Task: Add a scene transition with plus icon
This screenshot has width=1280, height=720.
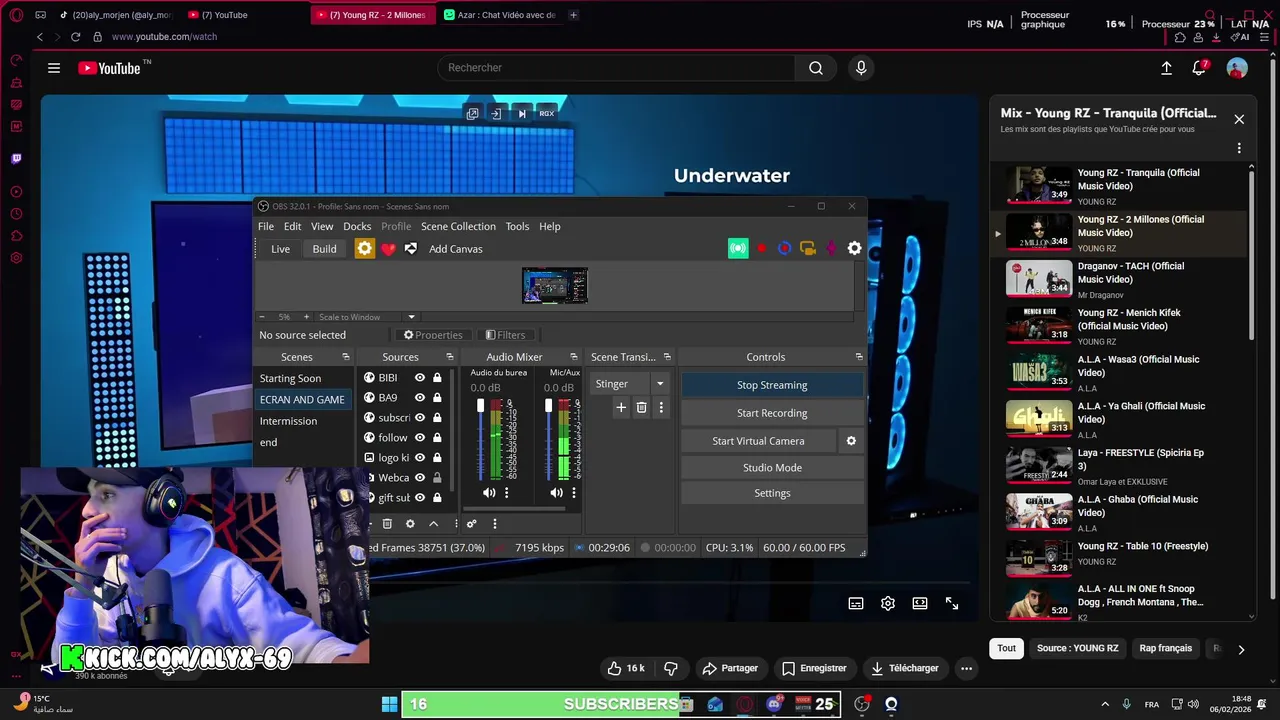Action: point(621,407)
